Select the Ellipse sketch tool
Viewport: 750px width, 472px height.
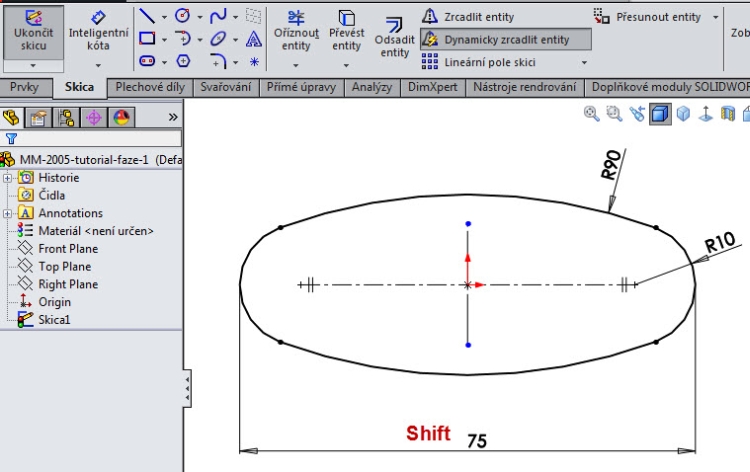pyautogui.click(x=218, y=38)
